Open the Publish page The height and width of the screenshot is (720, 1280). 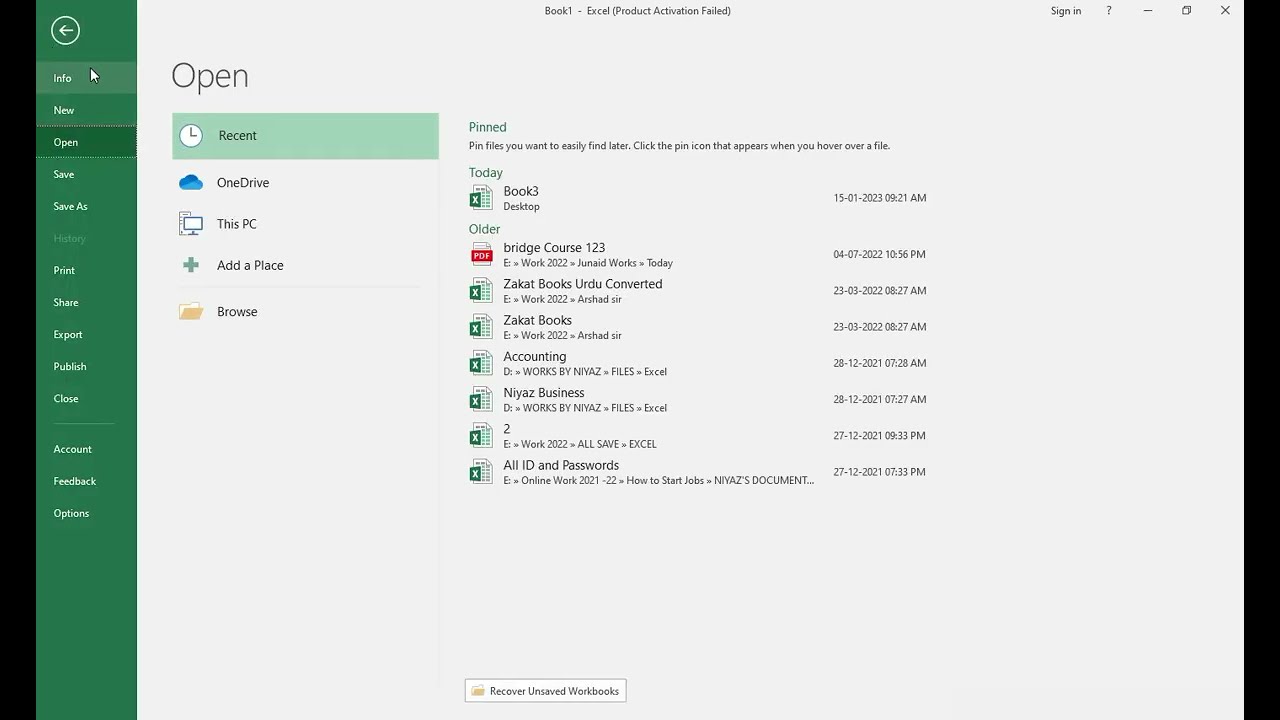click(86, 366)
